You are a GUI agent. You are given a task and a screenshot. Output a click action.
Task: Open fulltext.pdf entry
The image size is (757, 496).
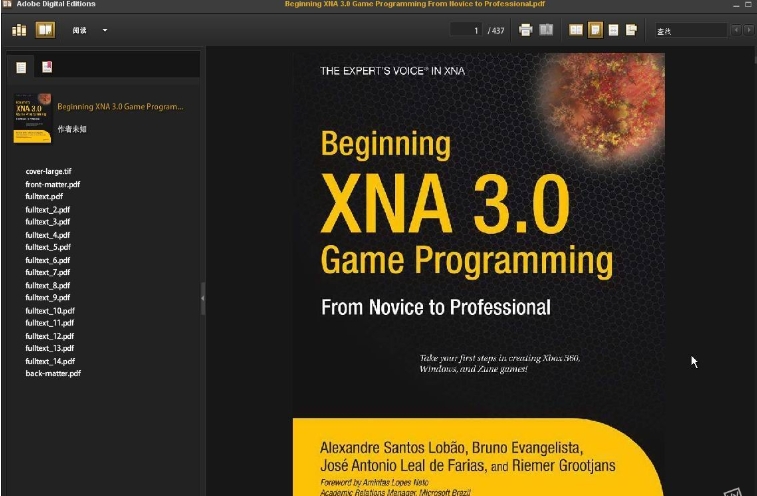click(44, 196)
